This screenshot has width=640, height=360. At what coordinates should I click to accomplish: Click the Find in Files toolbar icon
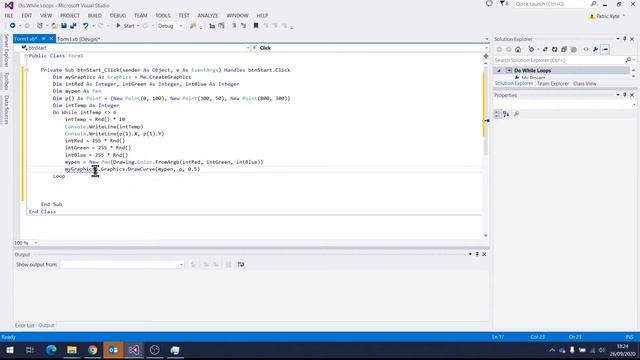[193, 26]
